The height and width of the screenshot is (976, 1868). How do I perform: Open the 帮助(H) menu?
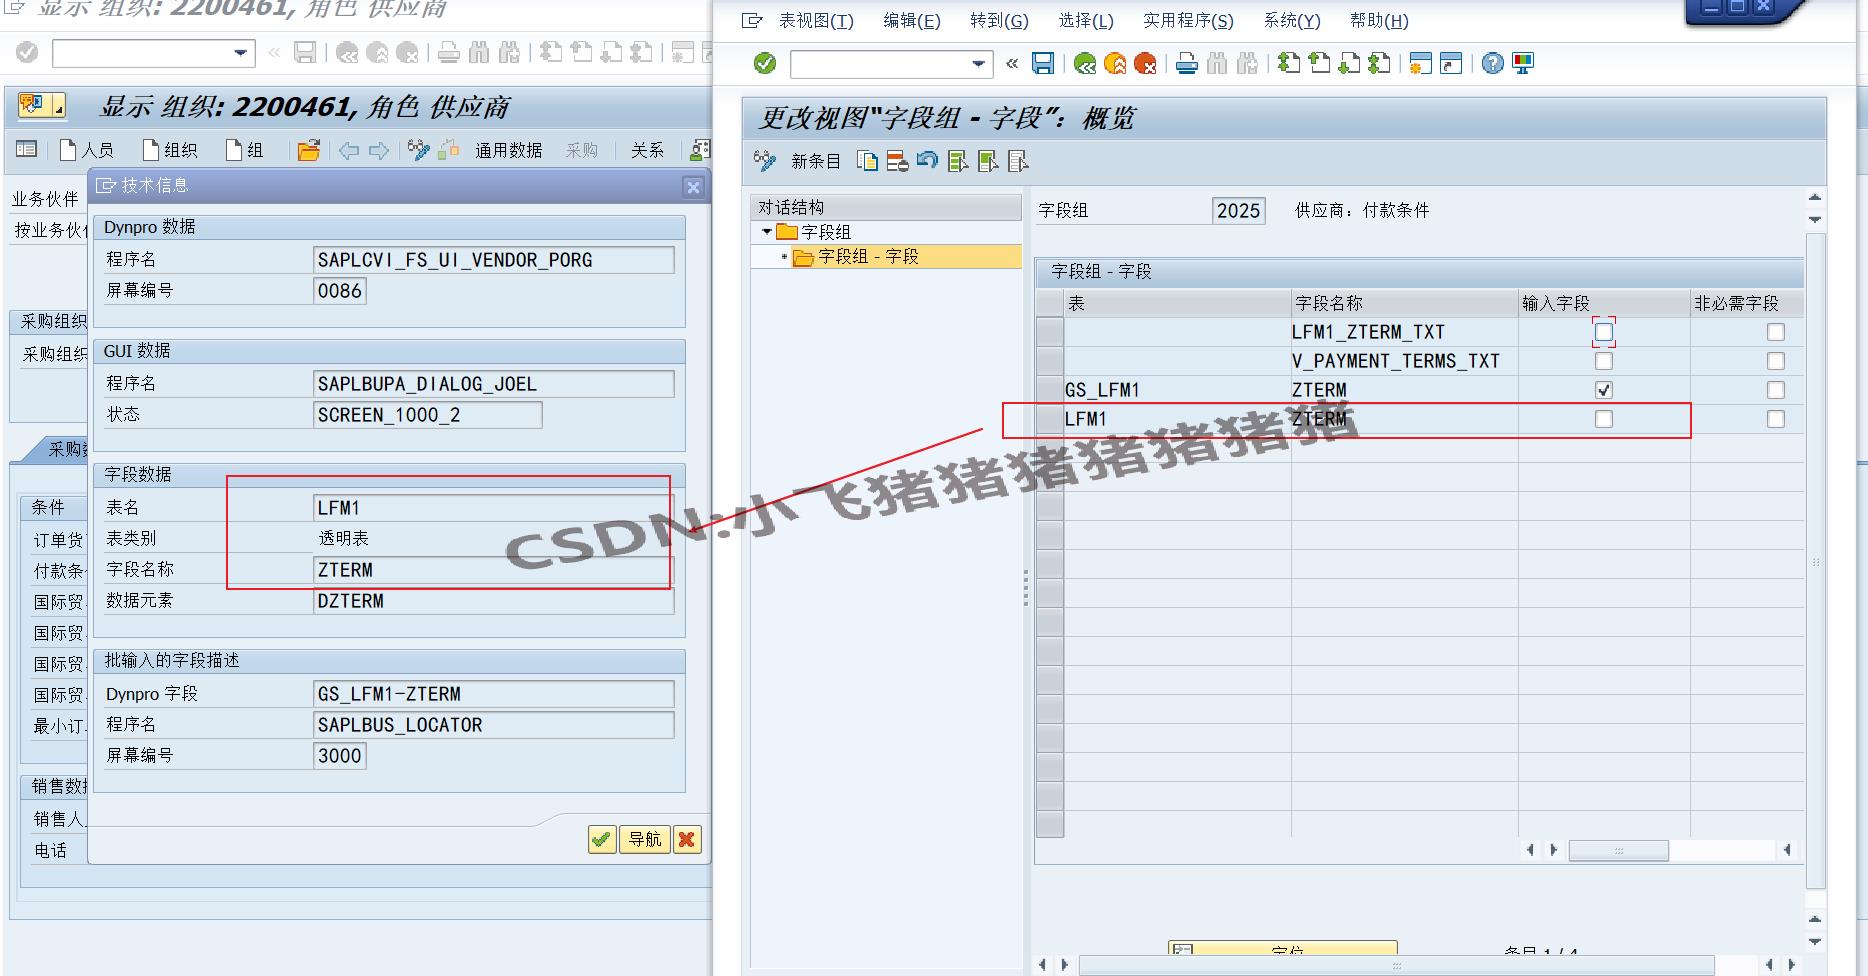tap(1379, 21)
